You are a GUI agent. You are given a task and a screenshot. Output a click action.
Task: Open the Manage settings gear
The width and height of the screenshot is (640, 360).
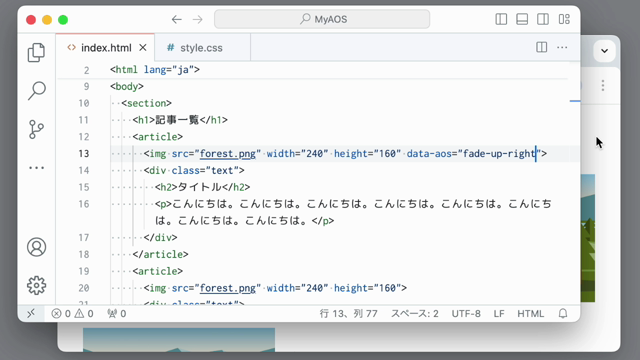click(x=36, y=285)
